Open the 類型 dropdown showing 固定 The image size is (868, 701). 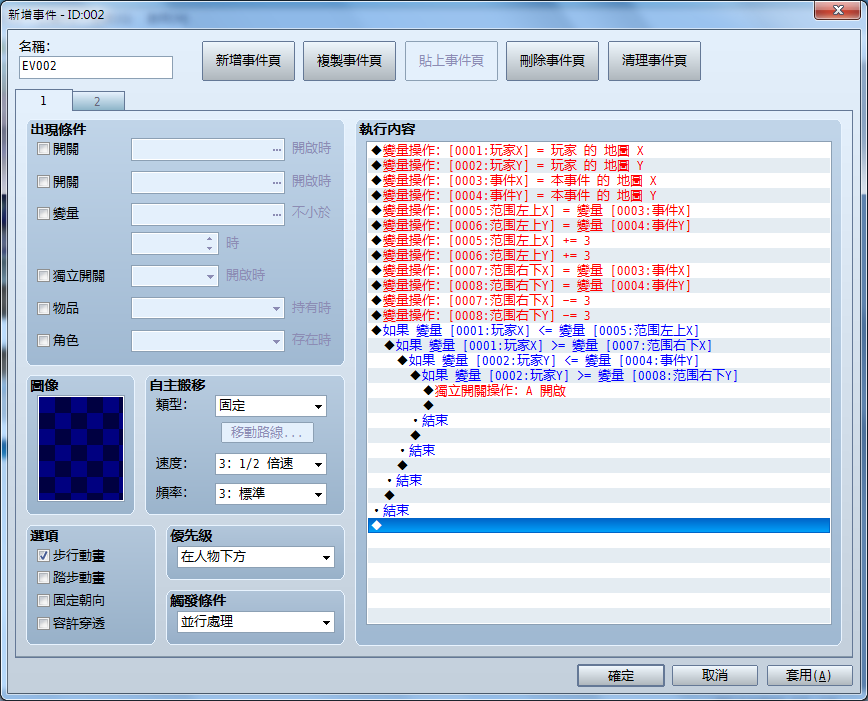[271, 406]
